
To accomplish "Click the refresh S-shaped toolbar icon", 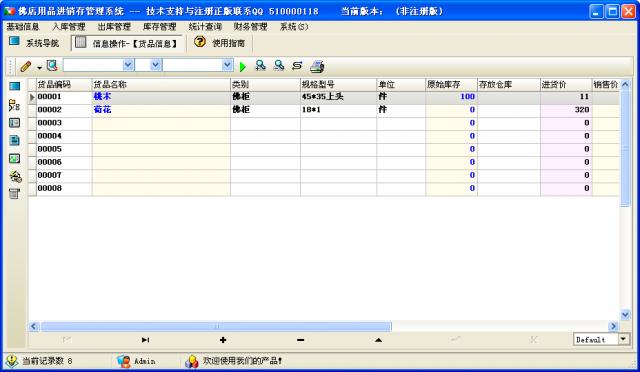I will tap(297, 66).
